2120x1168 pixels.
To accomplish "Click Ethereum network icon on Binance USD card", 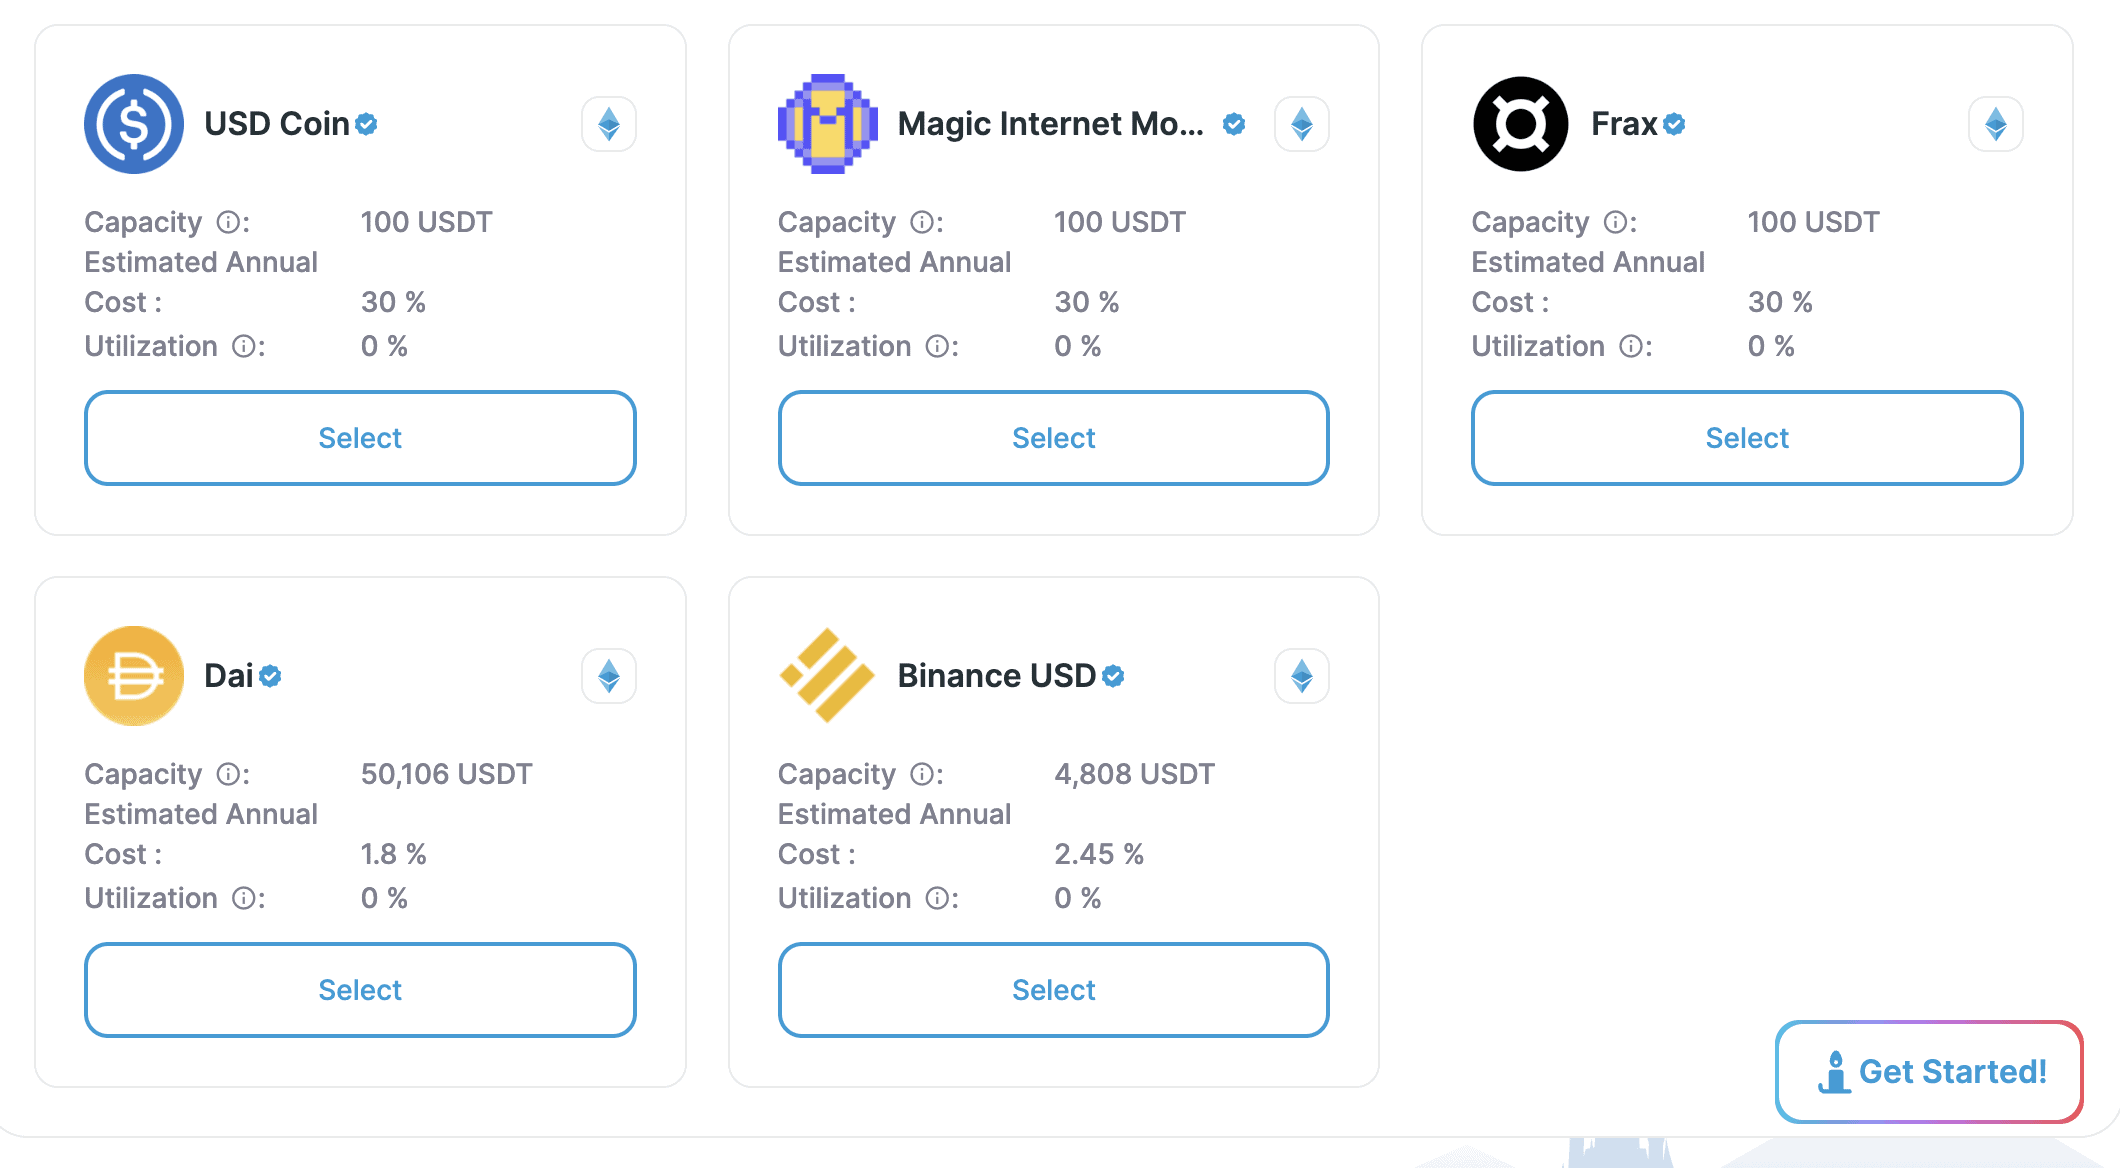I will point(1301,676).
